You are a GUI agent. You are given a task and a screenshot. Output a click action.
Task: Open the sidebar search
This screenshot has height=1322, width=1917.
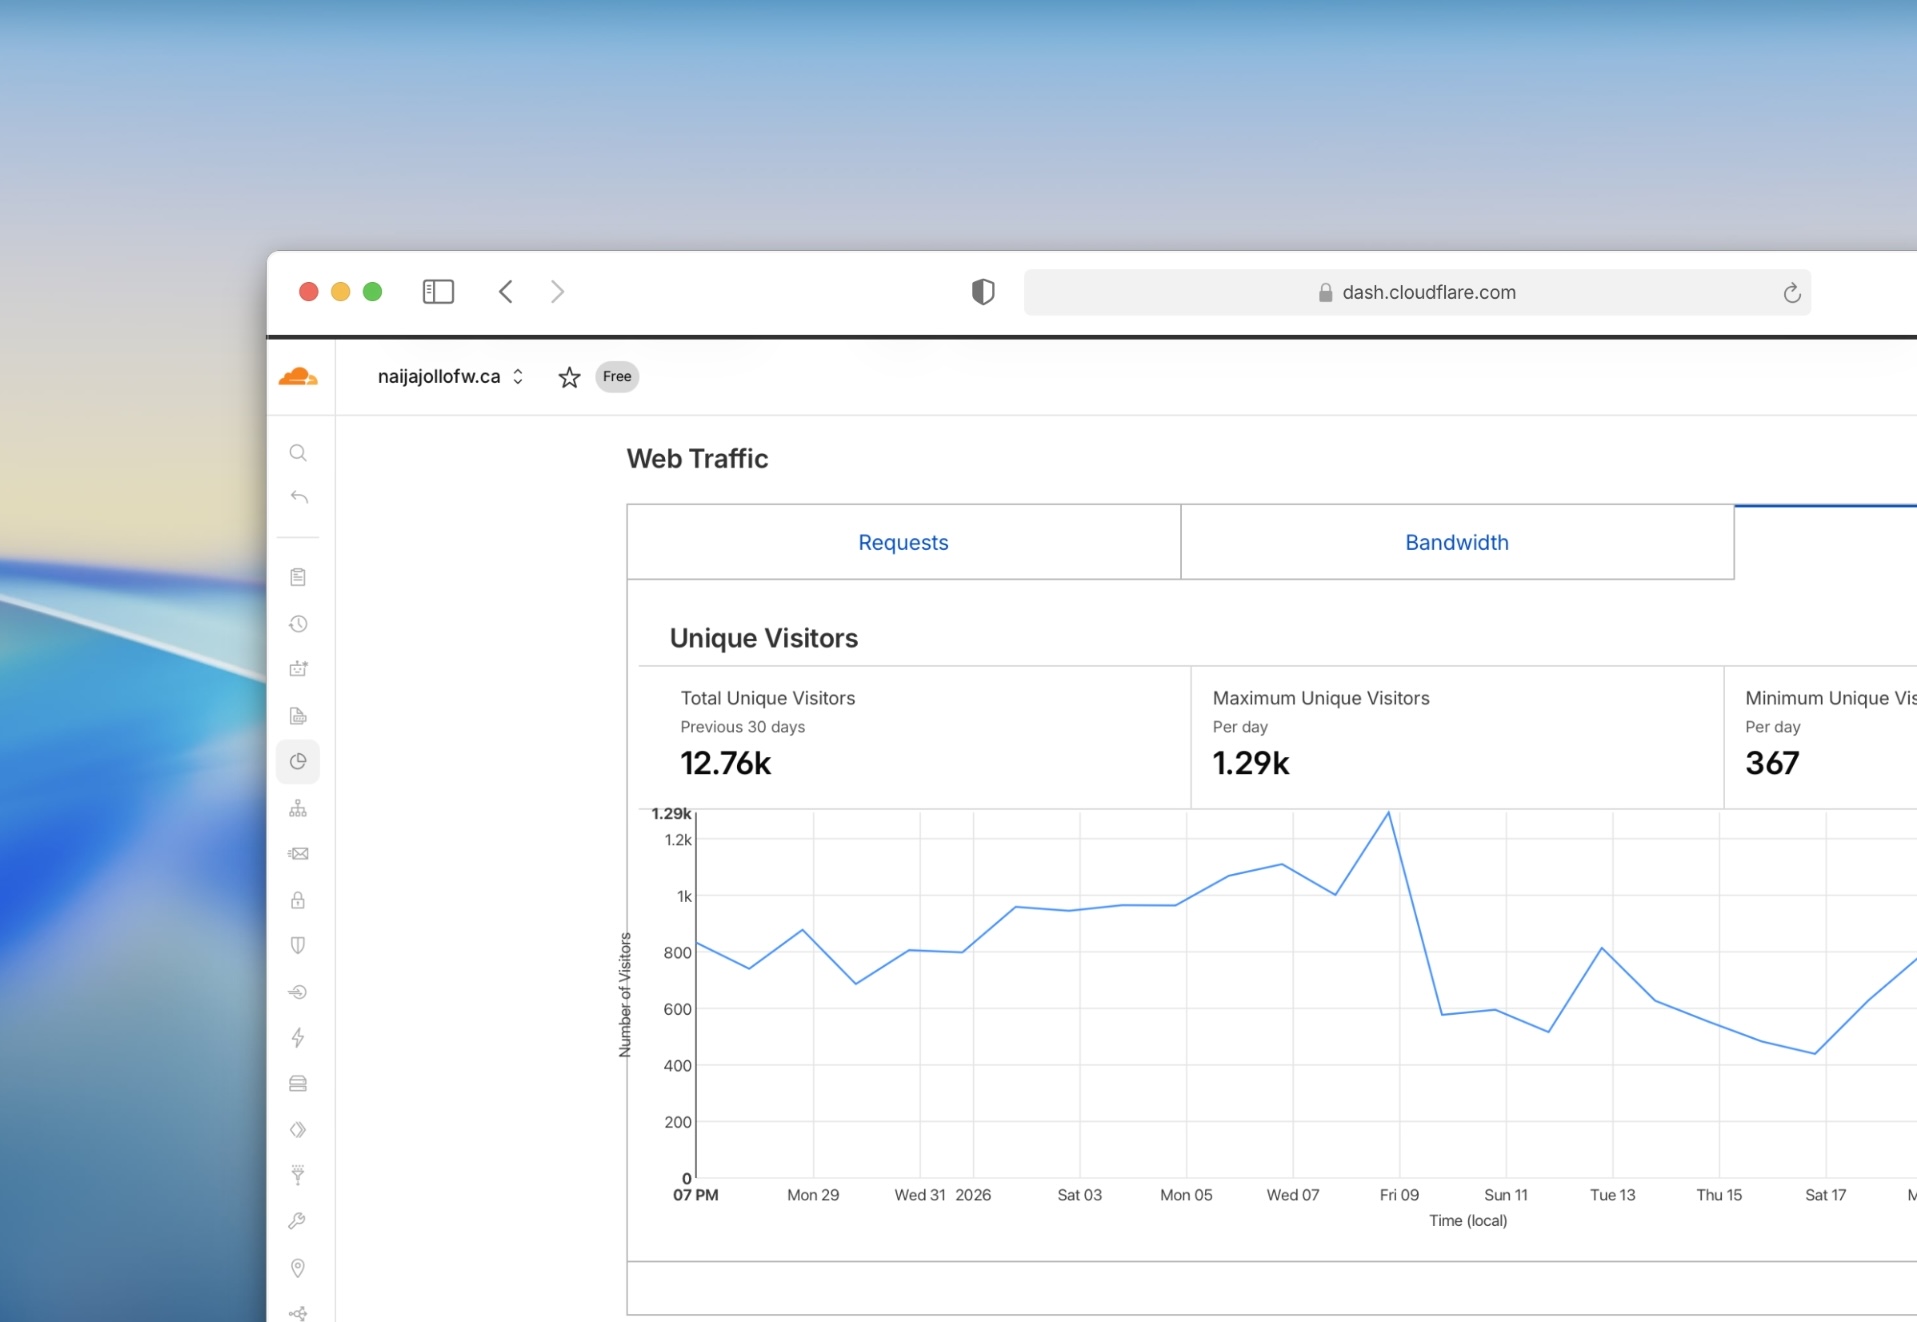[x=298, y=453]
